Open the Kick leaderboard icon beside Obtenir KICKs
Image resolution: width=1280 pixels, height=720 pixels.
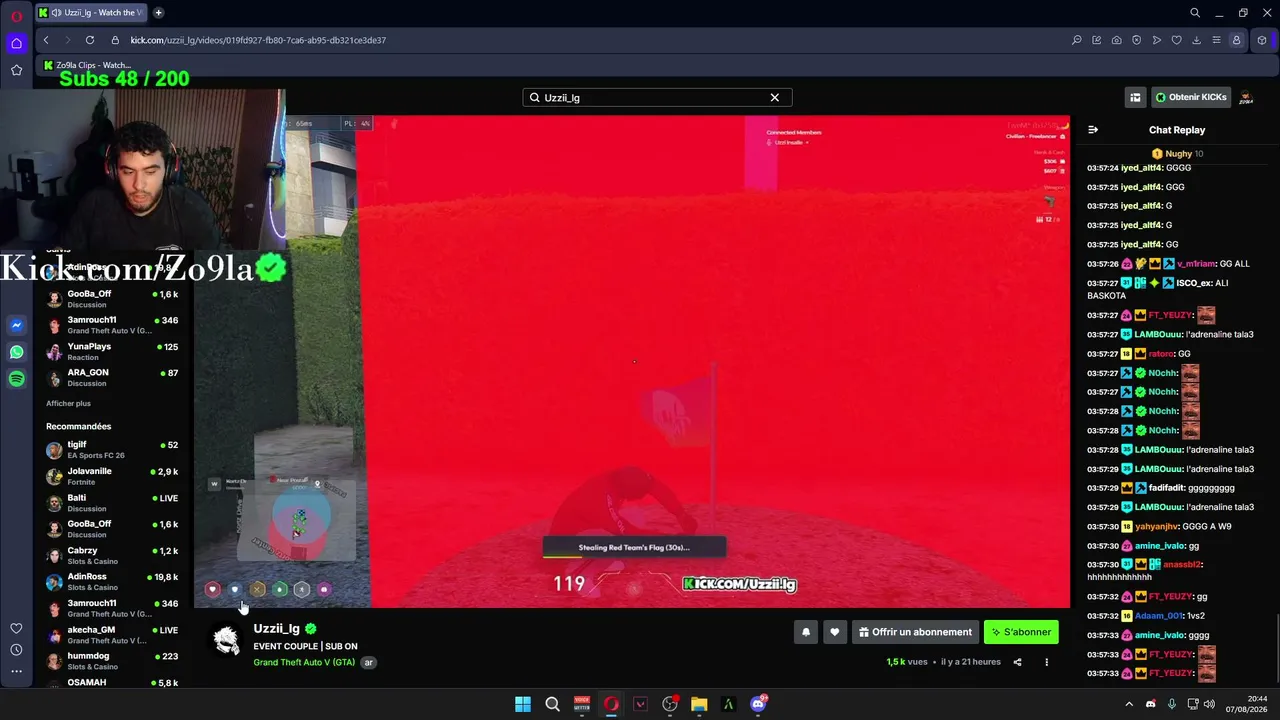1135,97
